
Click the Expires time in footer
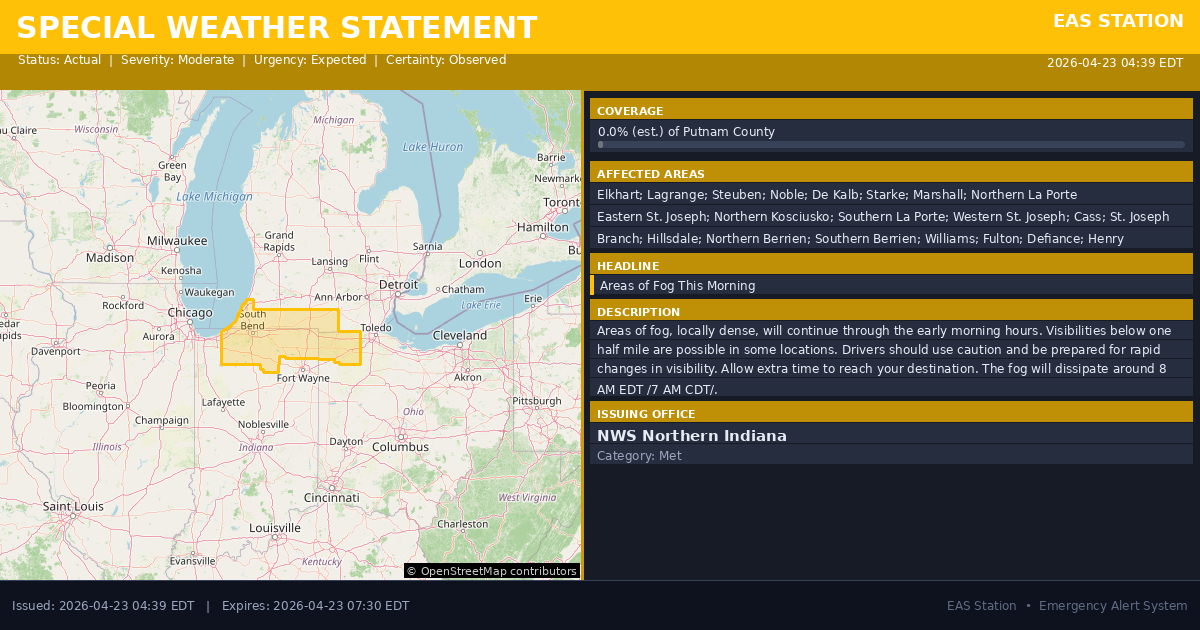coord(315,606)
